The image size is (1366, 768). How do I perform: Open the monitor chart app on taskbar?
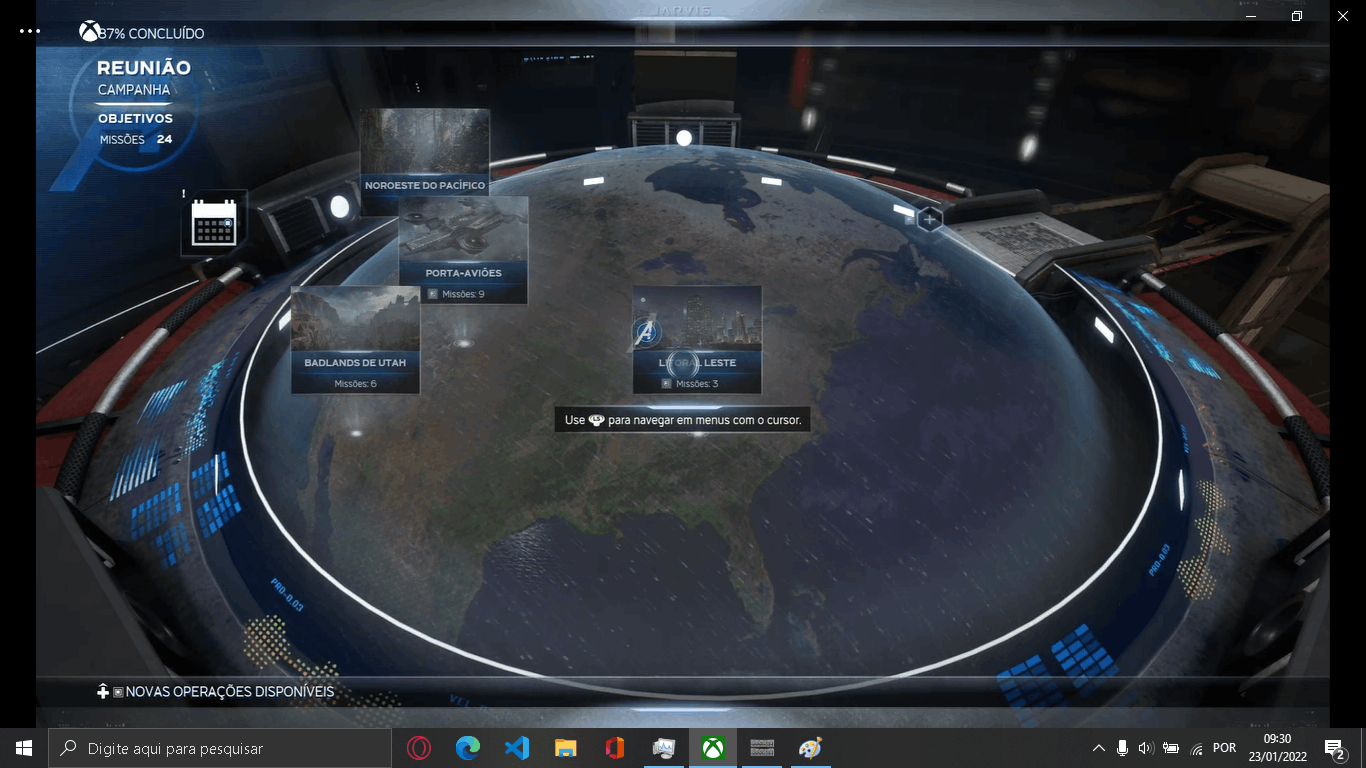pyautogui.click(x=664, y=748)
